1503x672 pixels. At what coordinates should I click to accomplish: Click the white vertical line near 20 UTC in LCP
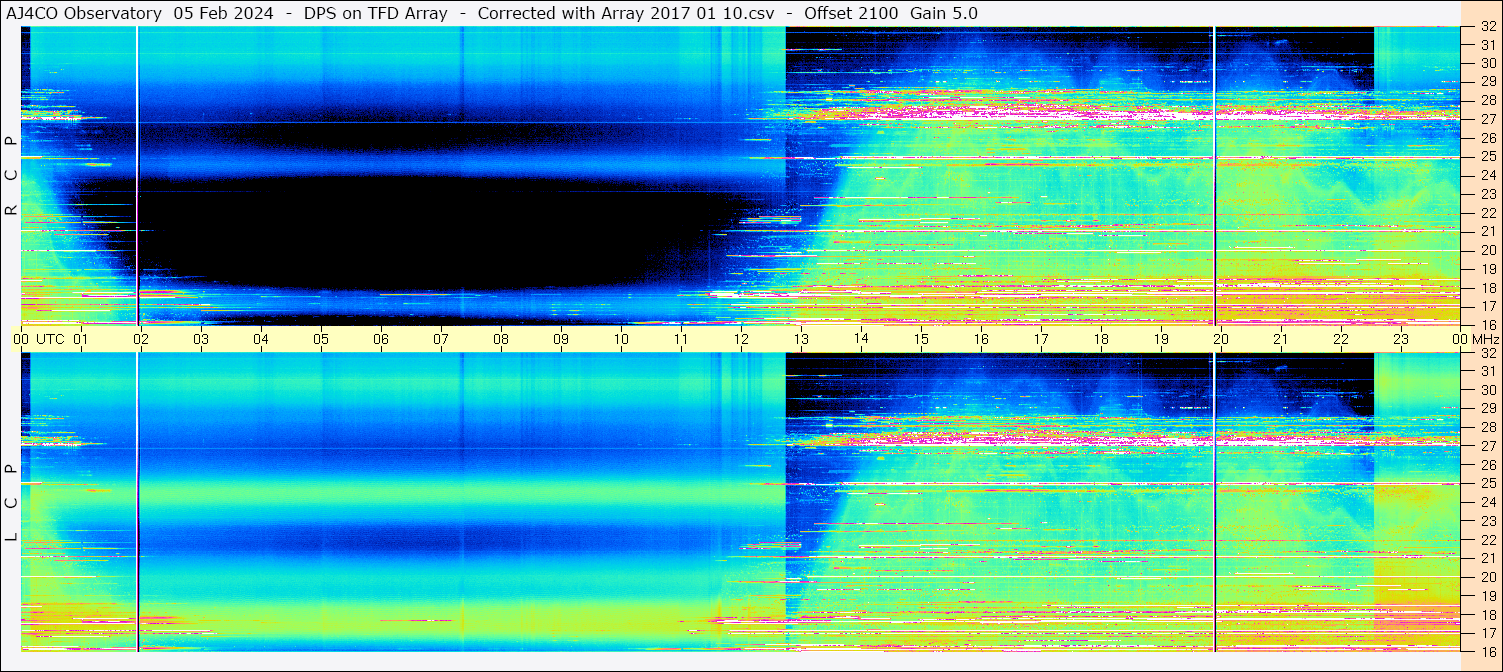tap(1214, 502)
